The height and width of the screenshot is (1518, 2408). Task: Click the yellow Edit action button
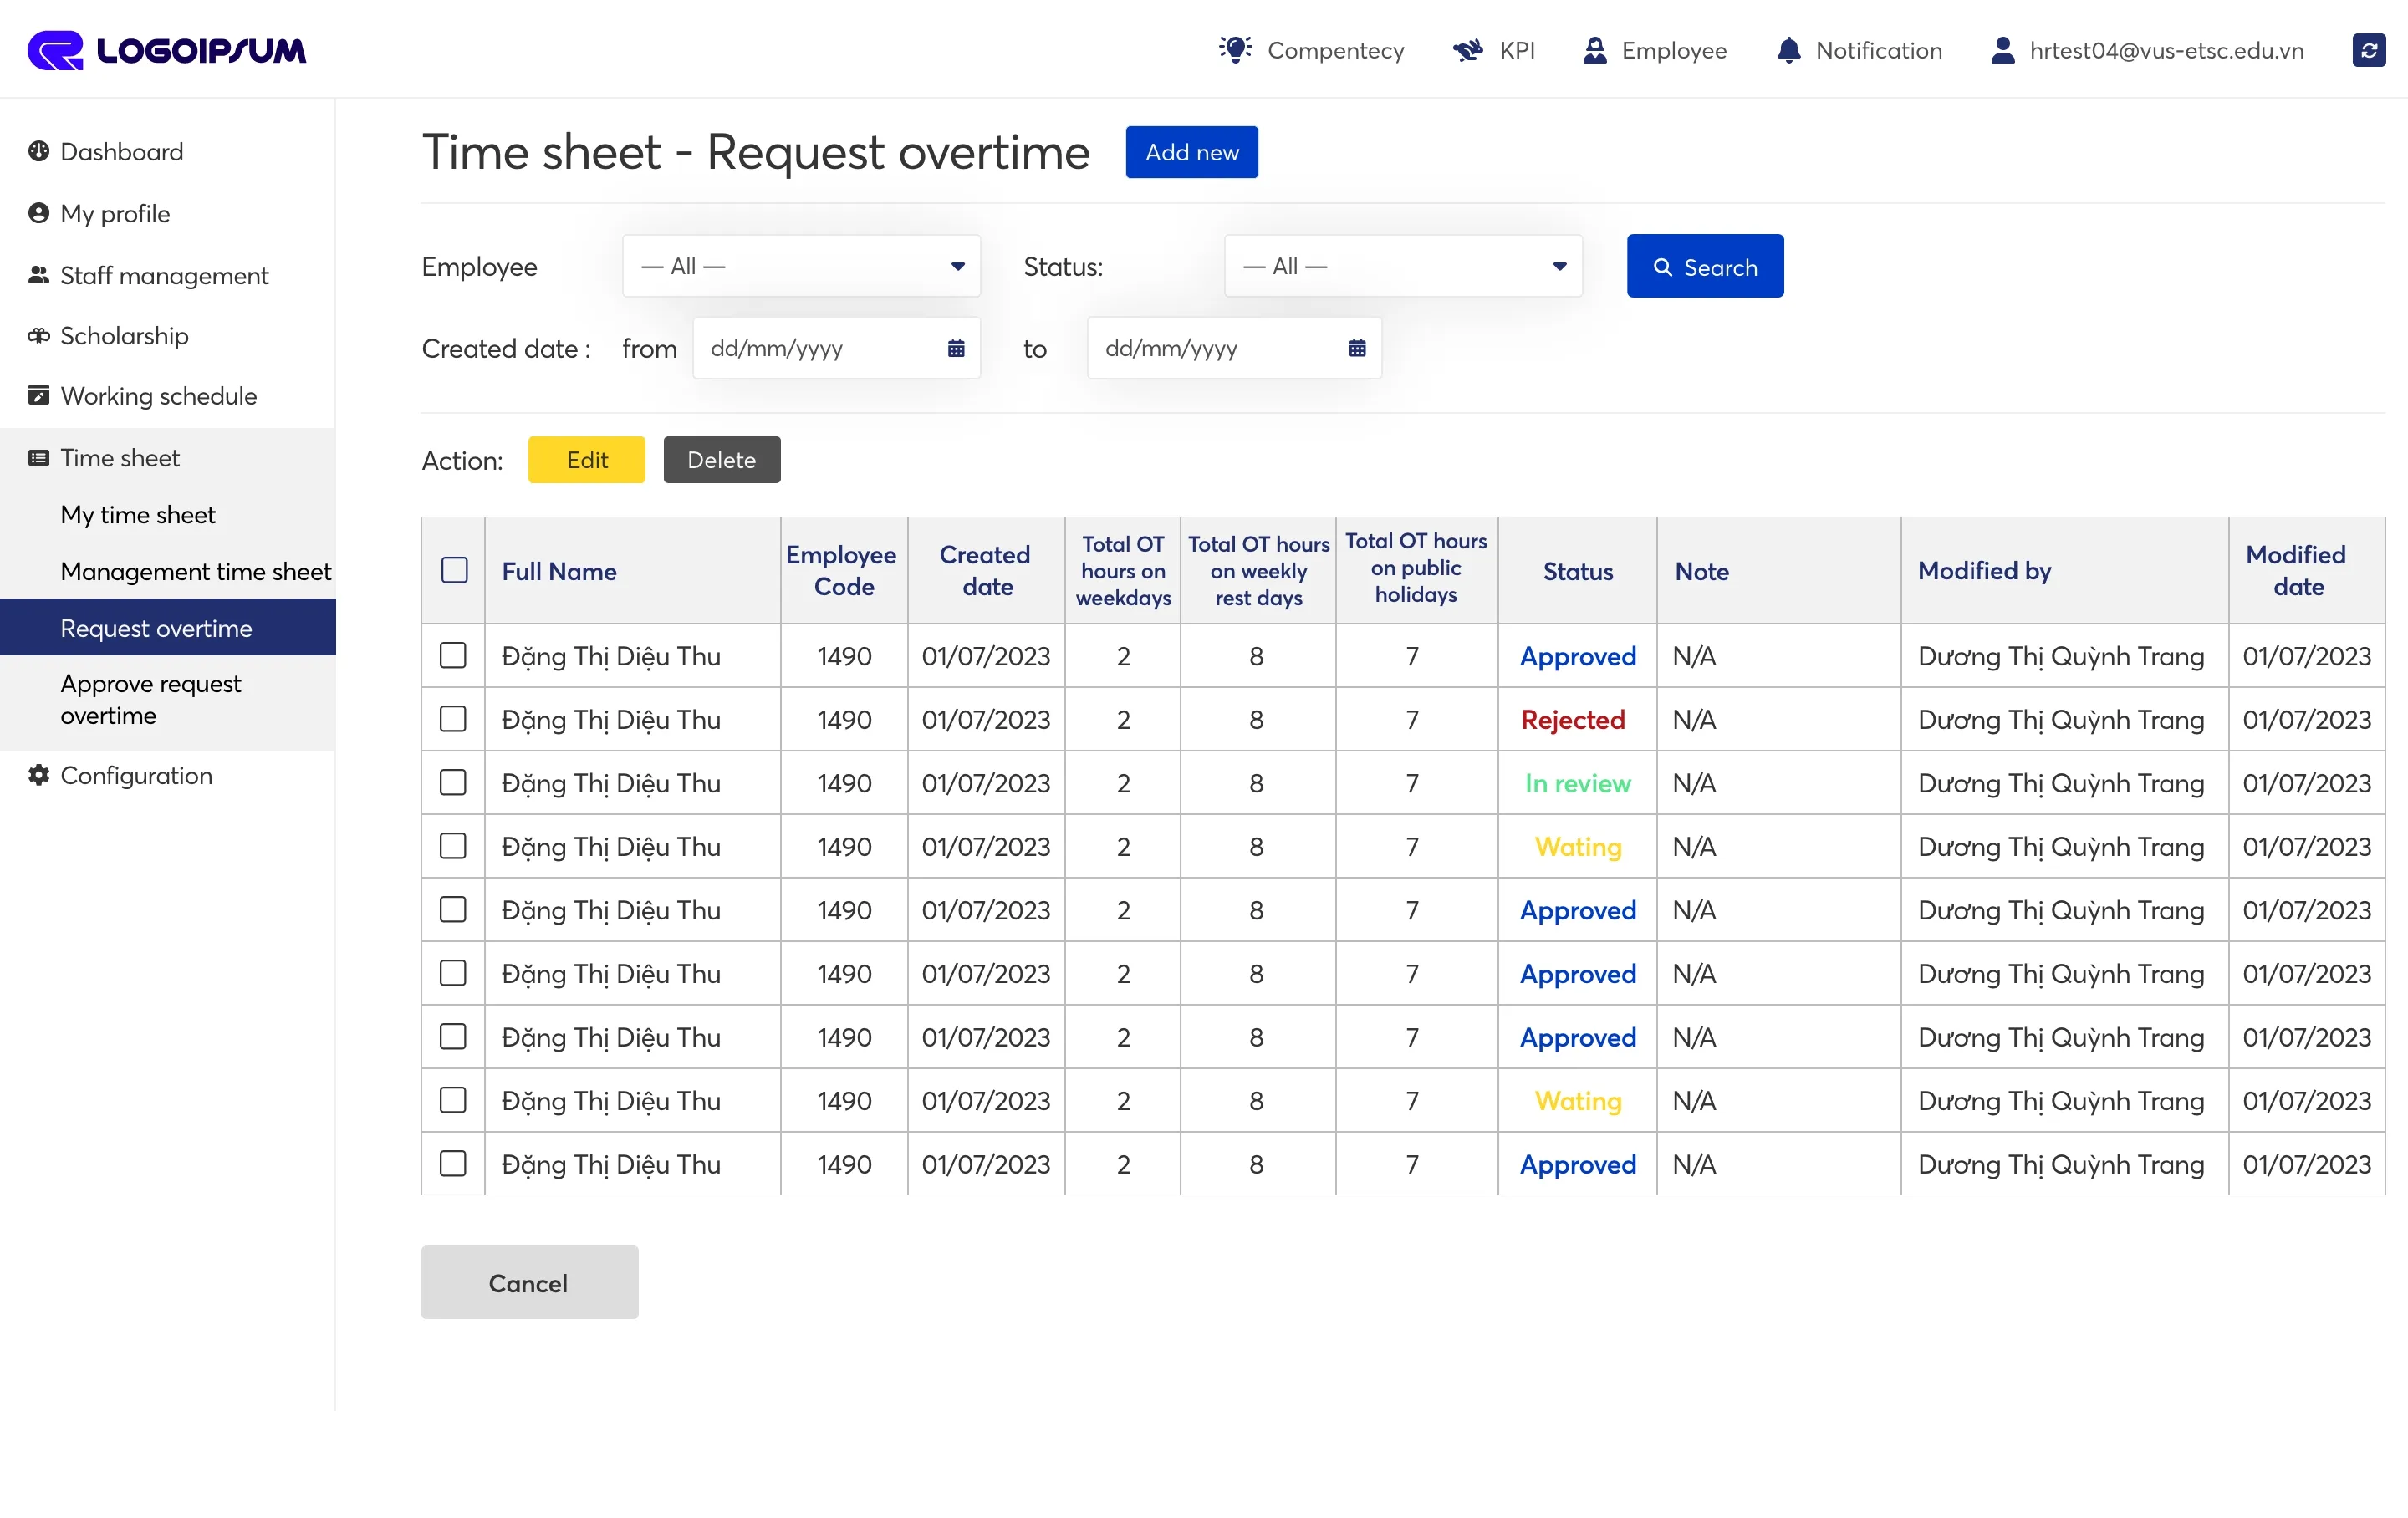pyautogui.click(x=586, y=460)
